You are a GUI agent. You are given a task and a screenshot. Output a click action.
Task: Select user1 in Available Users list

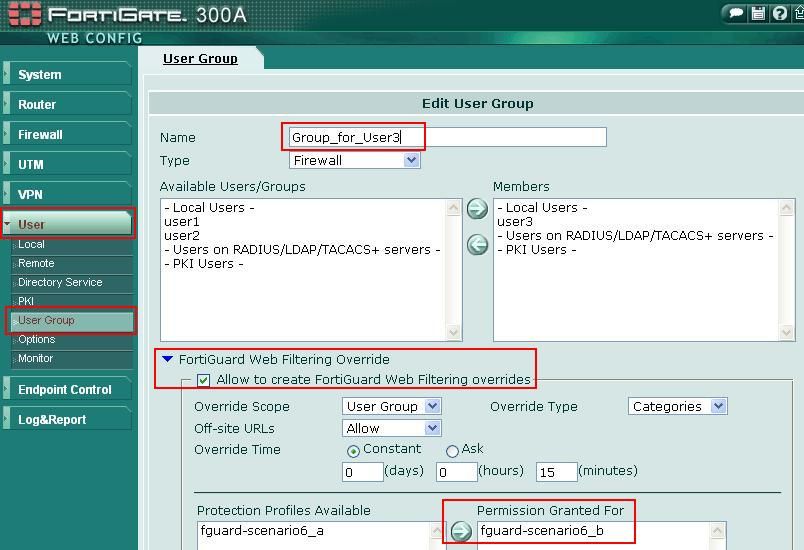coord(182,221)
